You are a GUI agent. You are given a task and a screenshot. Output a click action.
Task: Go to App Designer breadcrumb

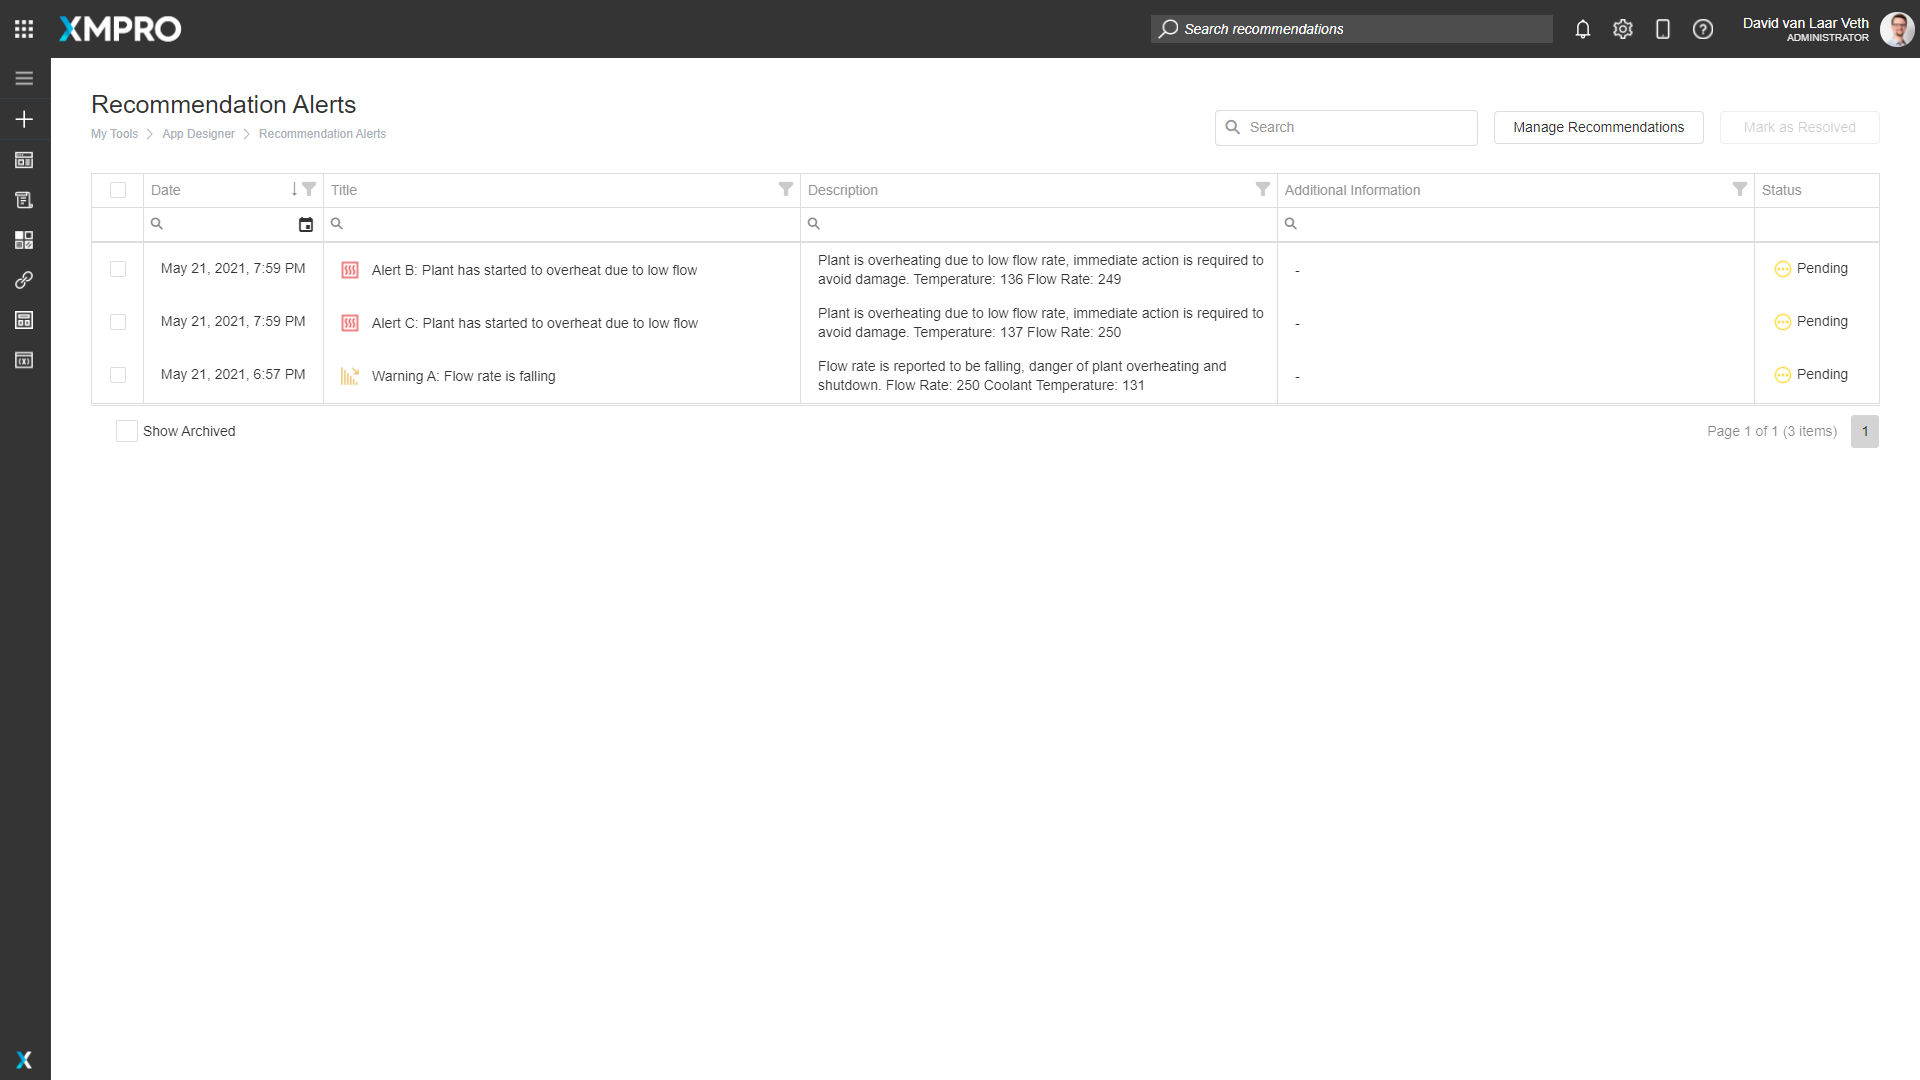click(x=198, y=134)
